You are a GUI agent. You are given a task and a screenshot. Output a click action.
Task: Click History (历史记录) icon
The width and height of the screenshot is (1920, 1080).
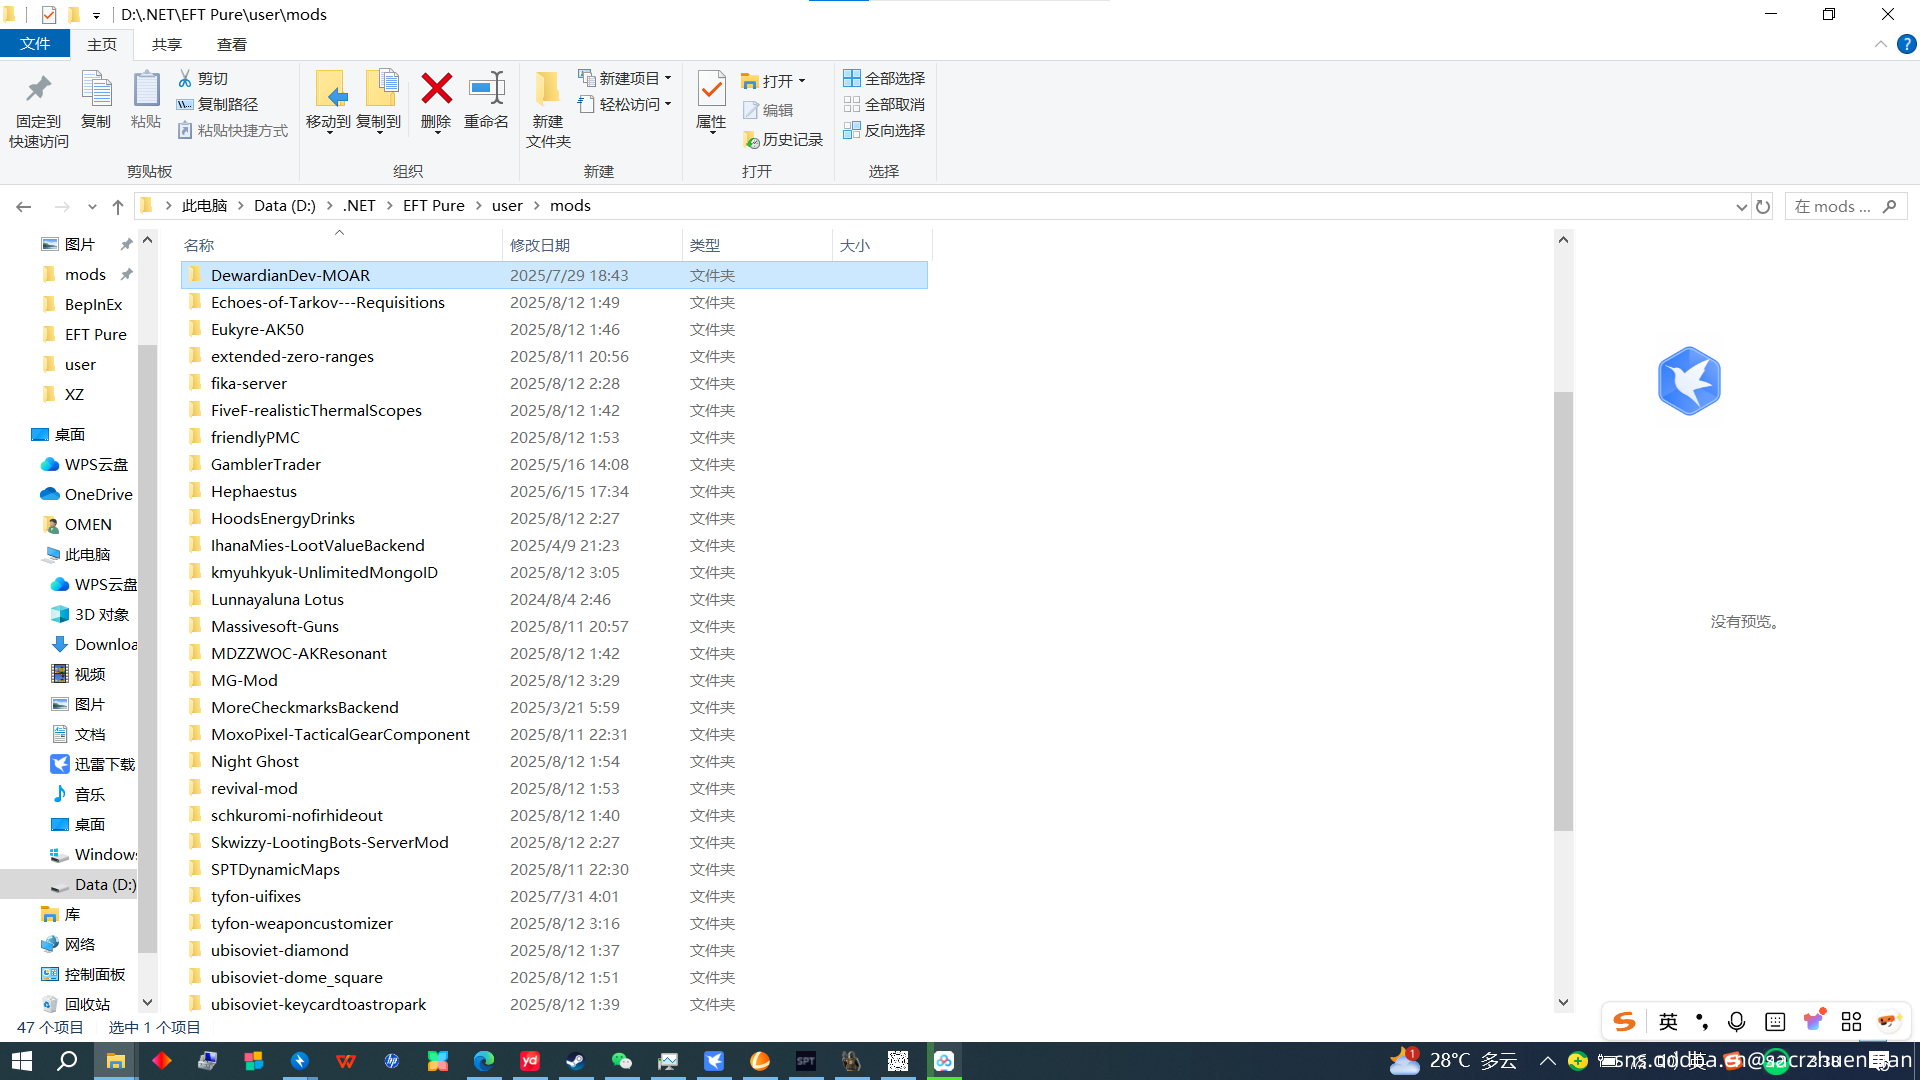pos(751,140)
